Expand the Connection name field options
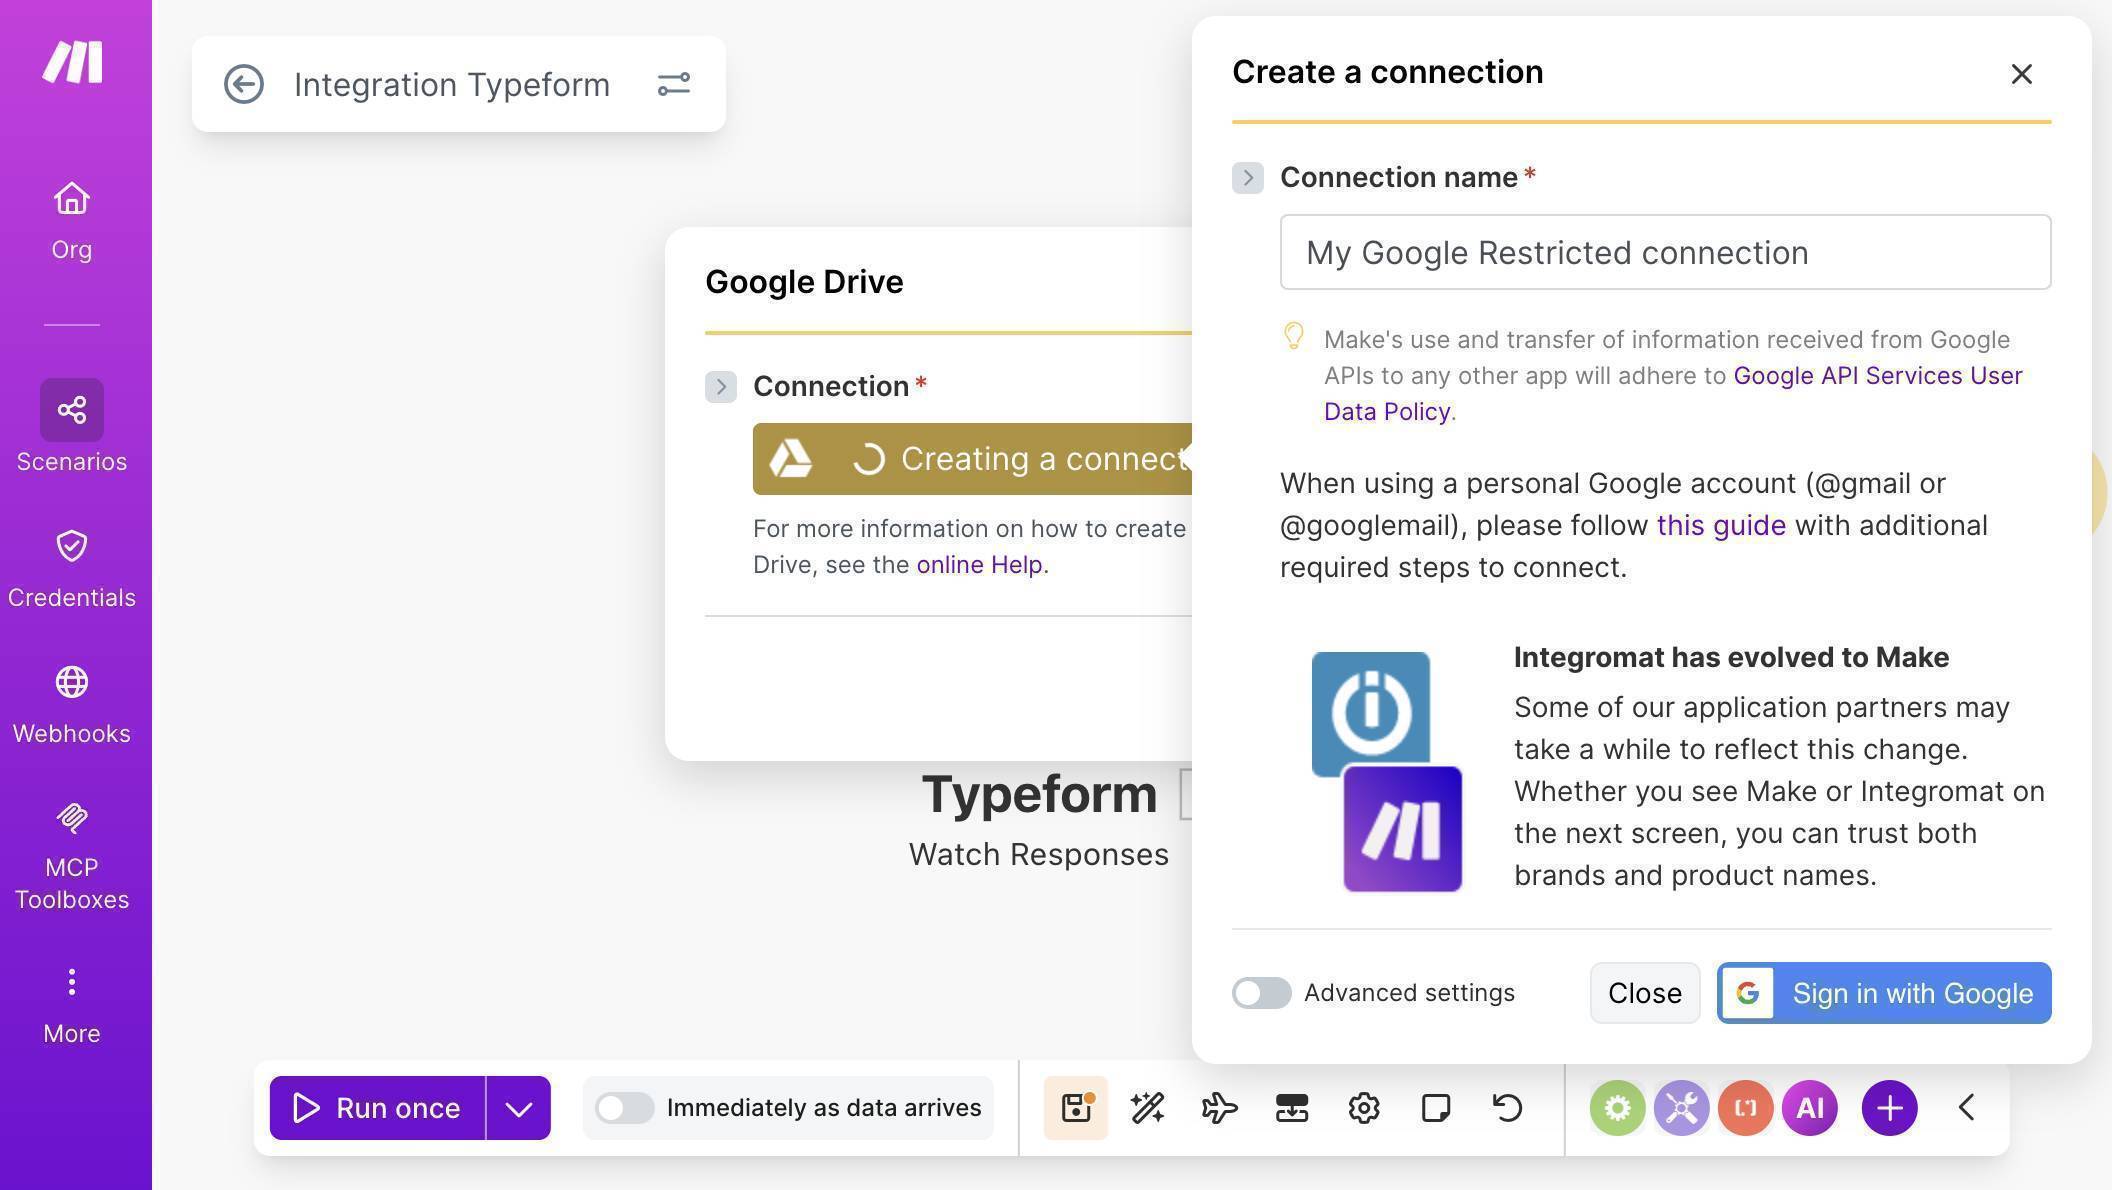Viewport: 2112px width, 1190px height. [1247, 178]
